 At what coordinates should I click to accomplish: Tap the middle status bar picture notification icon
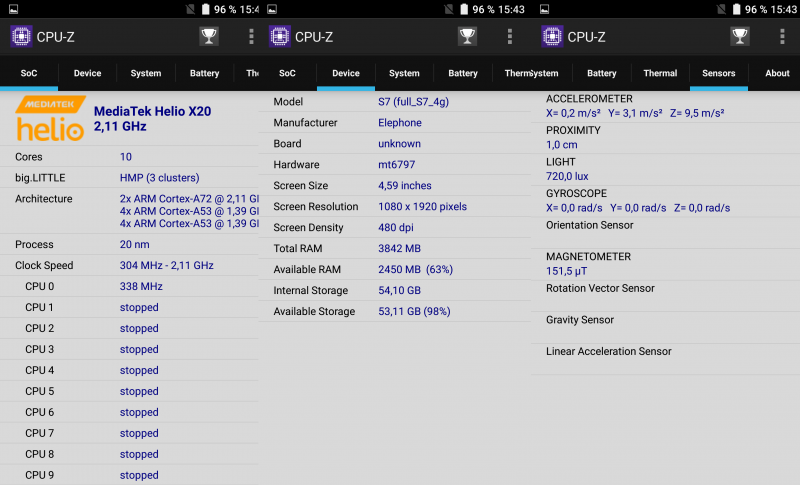tap(272, 9)
